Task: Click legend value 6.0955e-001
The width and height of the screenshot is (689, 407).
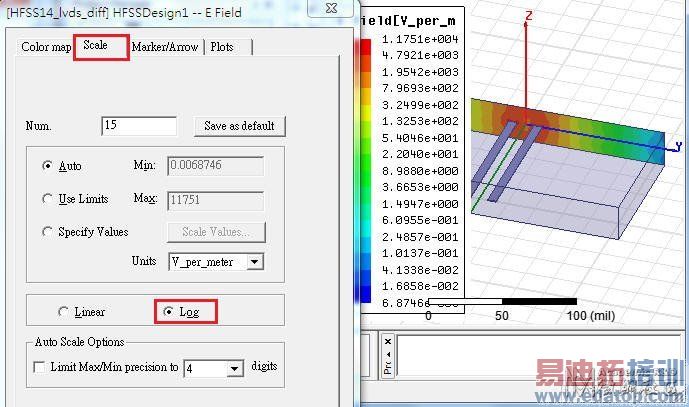Action: click(x=420, y=220)
